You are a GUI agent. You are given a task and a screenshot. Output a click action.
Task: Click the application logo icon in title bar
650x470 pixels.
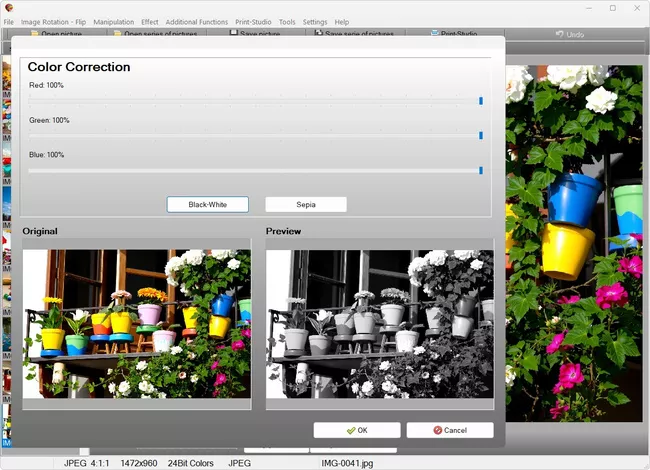click(x=9, y=7)
